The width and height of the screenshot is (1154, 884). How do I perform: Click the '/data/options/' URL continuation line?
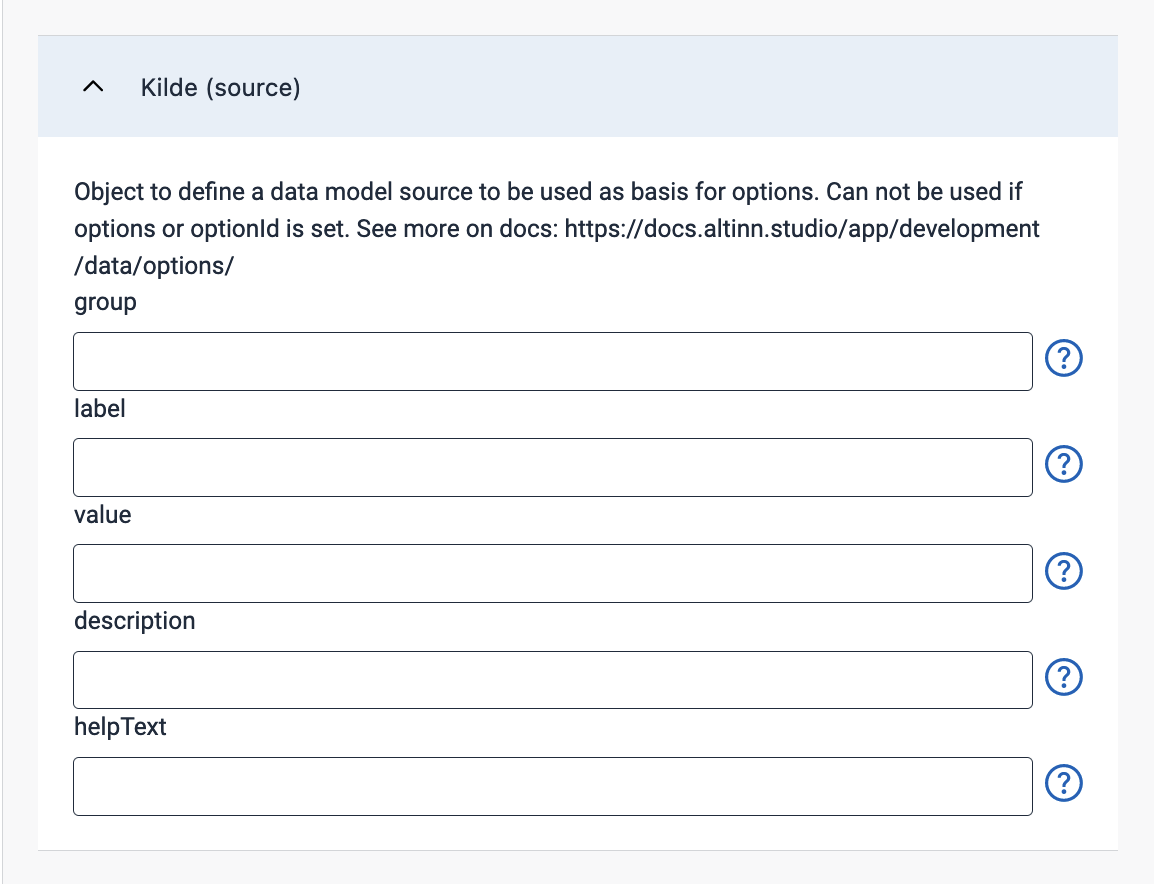154,266
